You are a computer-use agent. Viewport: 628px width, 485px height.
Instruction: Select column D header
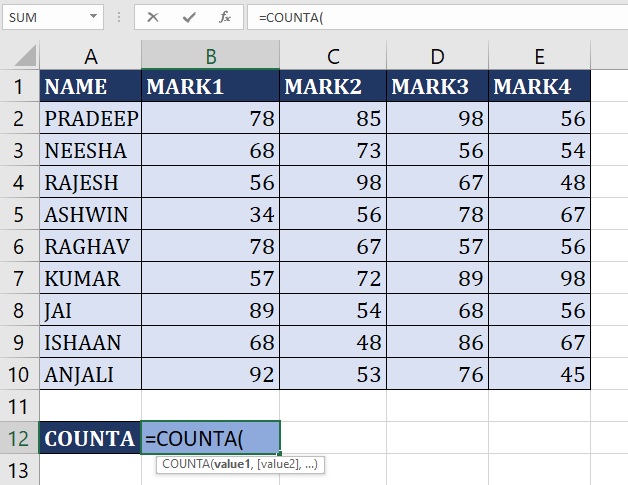pyautogui.click(x=438, y=56)
